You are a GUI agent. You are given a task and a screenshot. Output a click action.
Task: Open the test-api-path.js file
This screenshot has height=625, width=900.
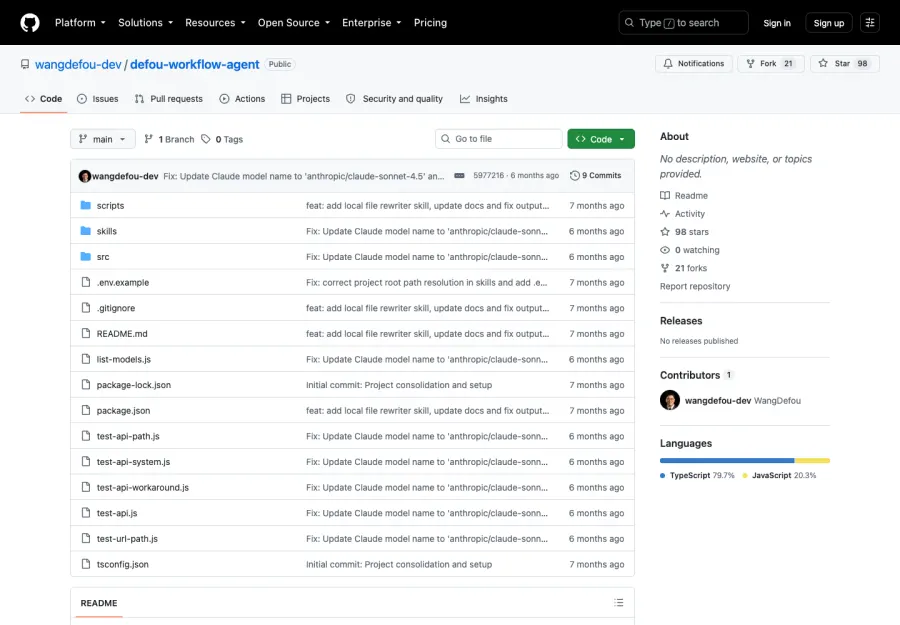[x=128, y=436]
